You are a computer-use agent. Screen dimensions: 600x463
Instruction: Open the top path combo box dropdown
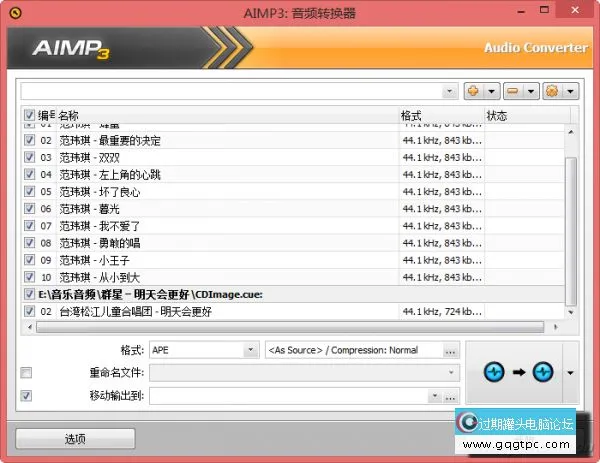[450, 91]
